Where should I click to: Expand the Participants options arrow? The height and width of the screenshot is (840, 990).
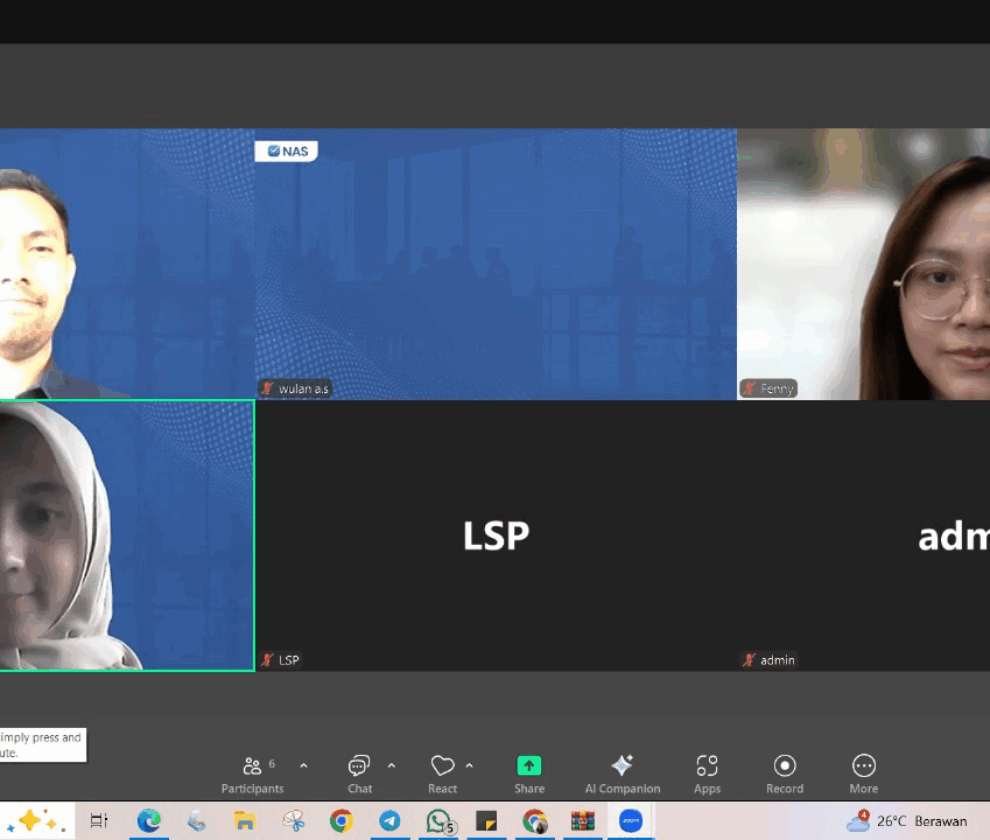304,766
